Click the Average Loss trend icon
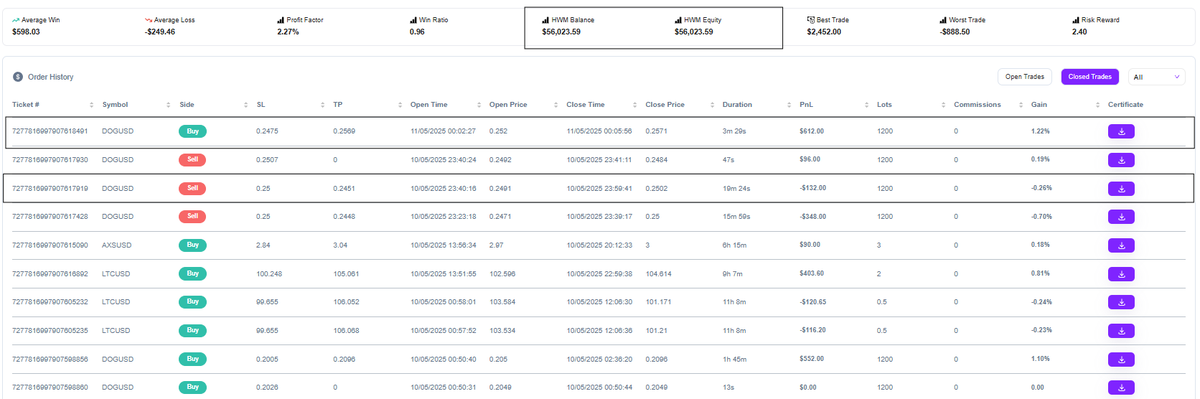Screen dimensions: 1200x399 coord(149,19)
